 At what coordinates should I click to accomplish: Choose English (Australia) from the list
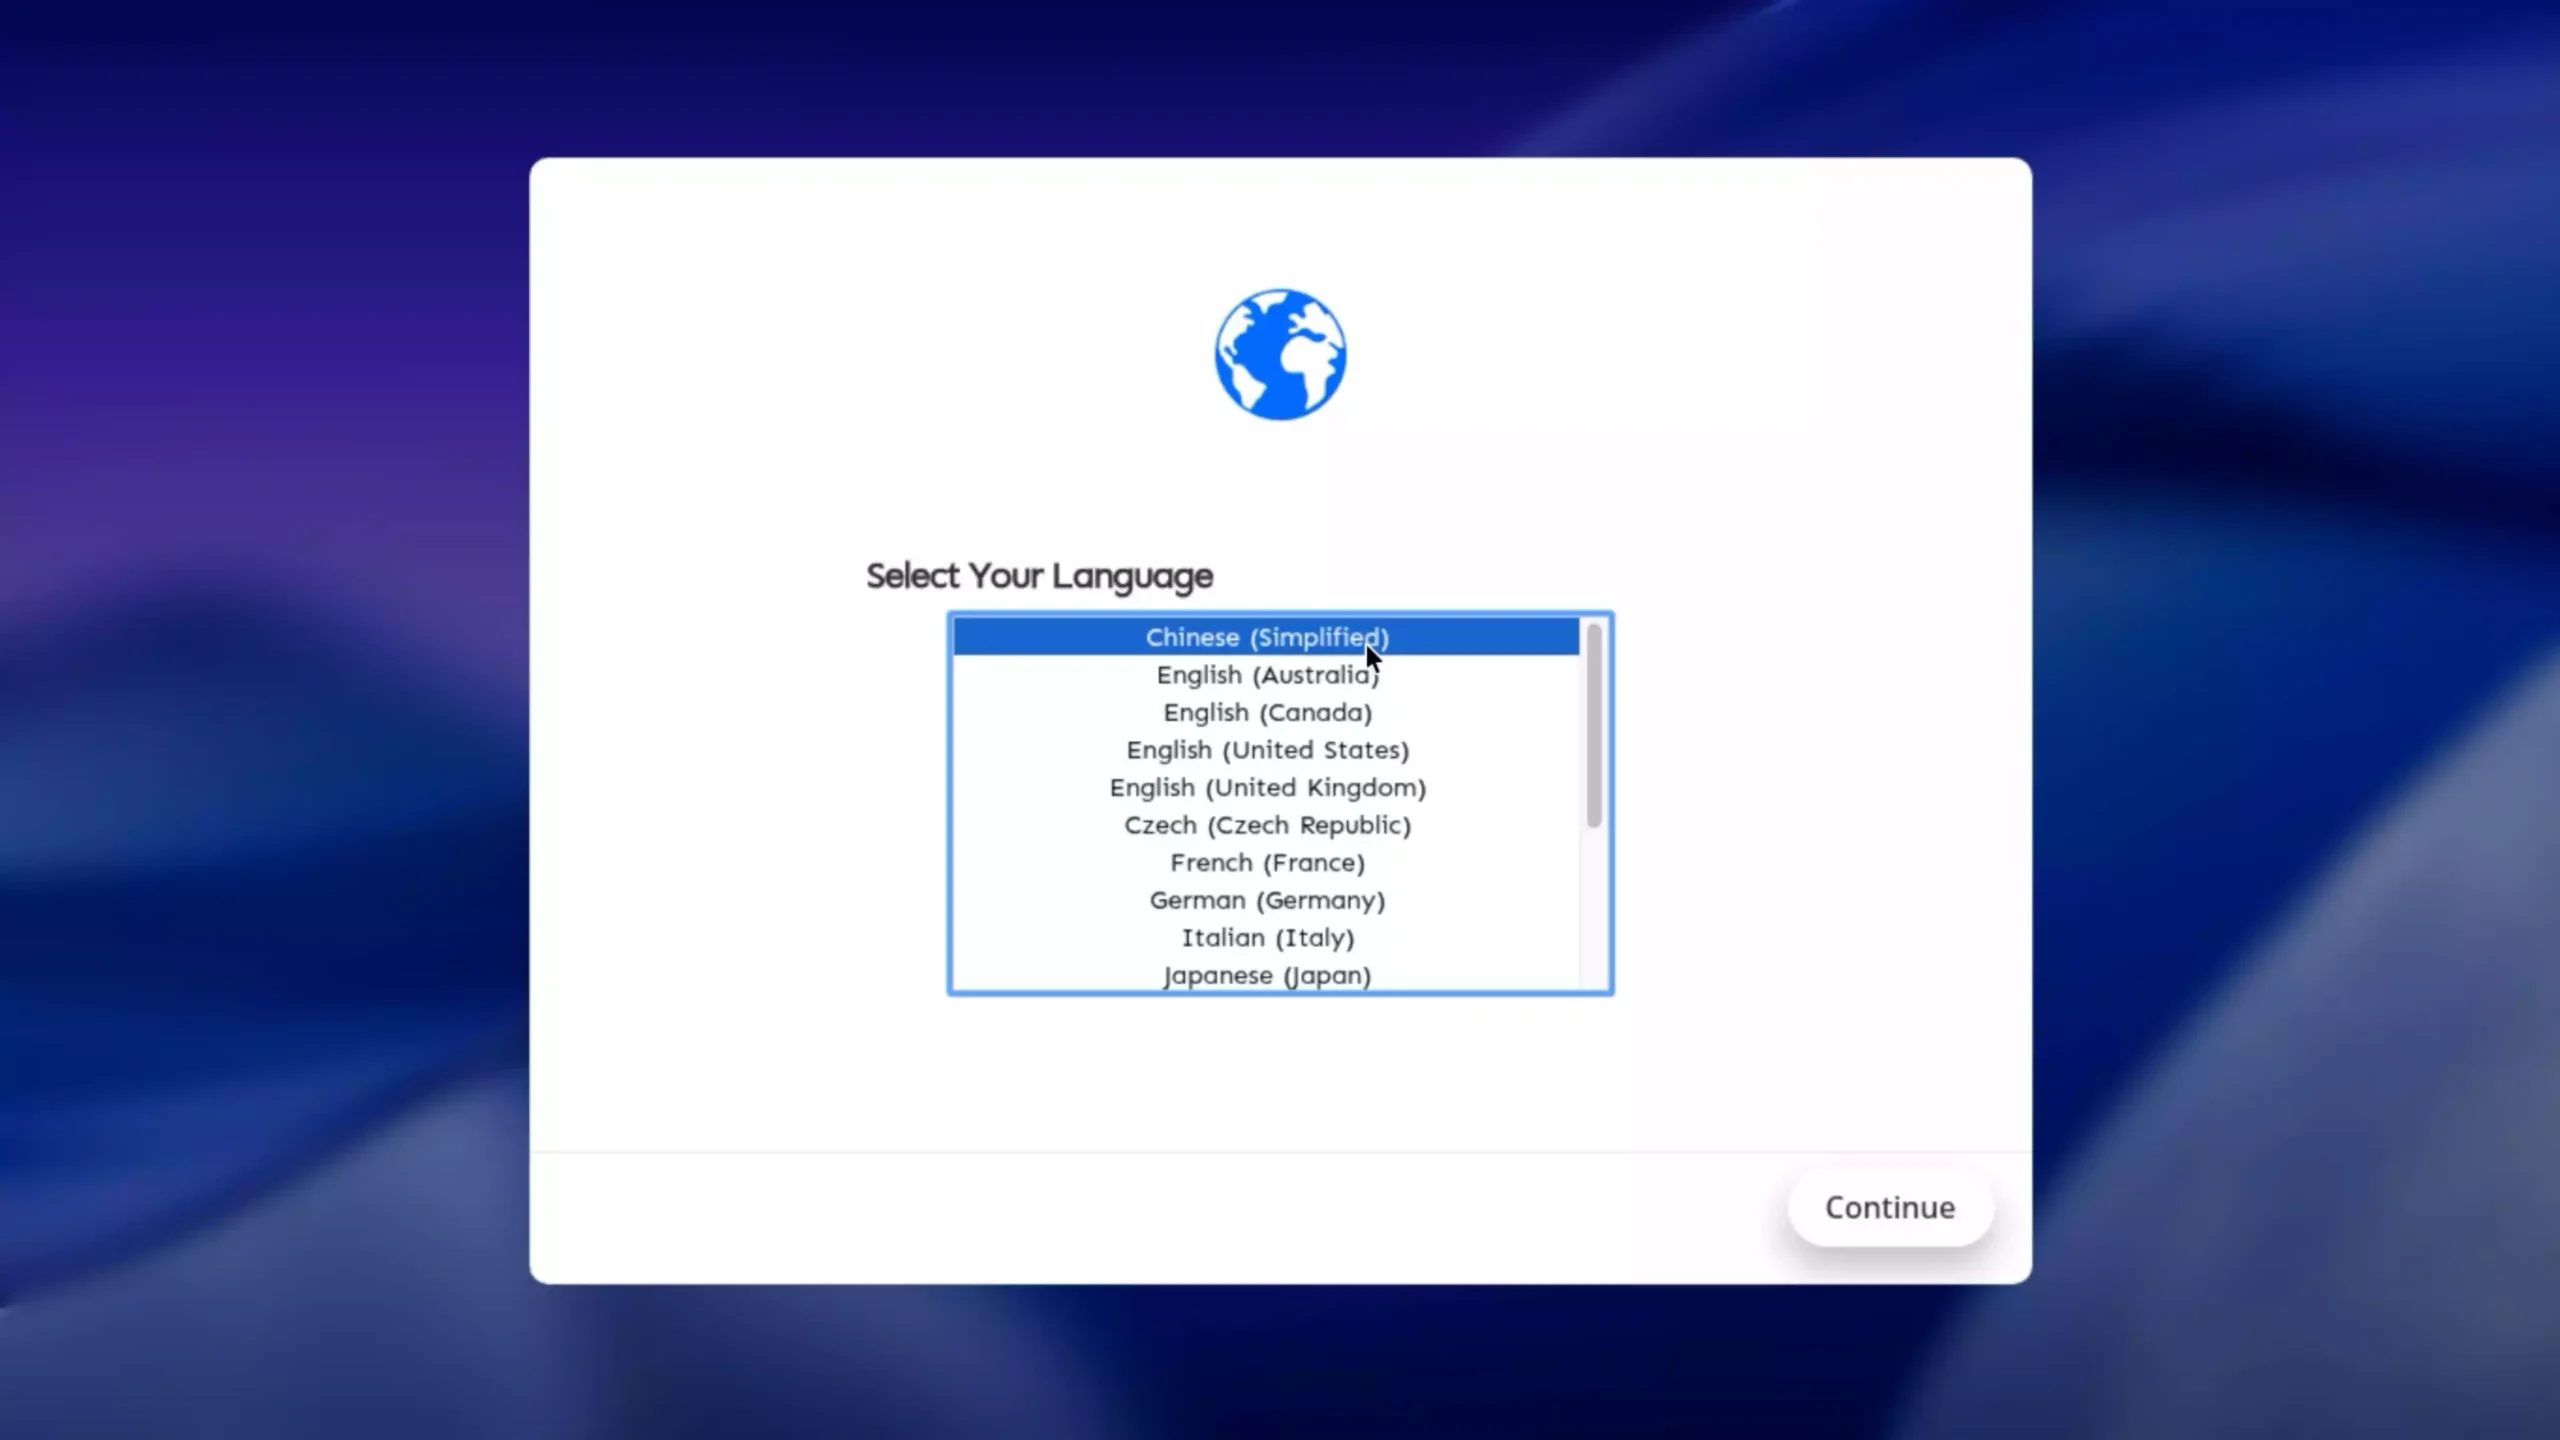pyautogui.click(x=1266, y=675)
